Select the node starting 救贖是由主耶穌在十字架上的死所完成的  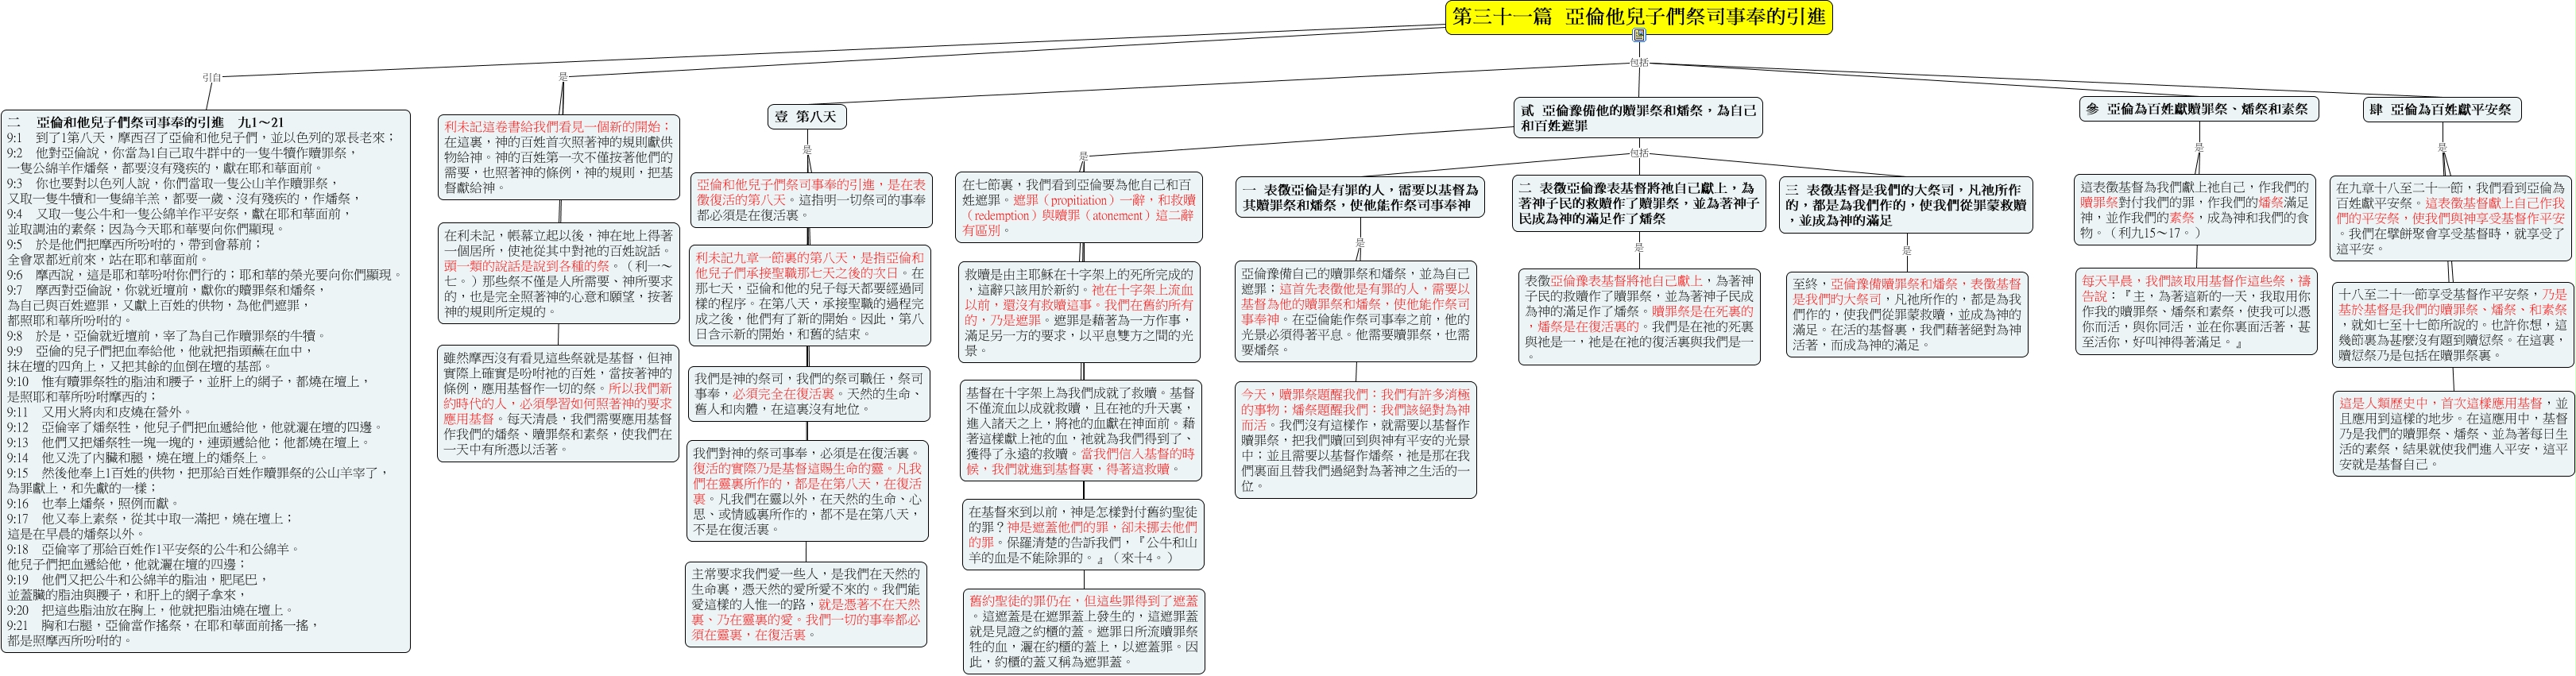coord(1080,312)
